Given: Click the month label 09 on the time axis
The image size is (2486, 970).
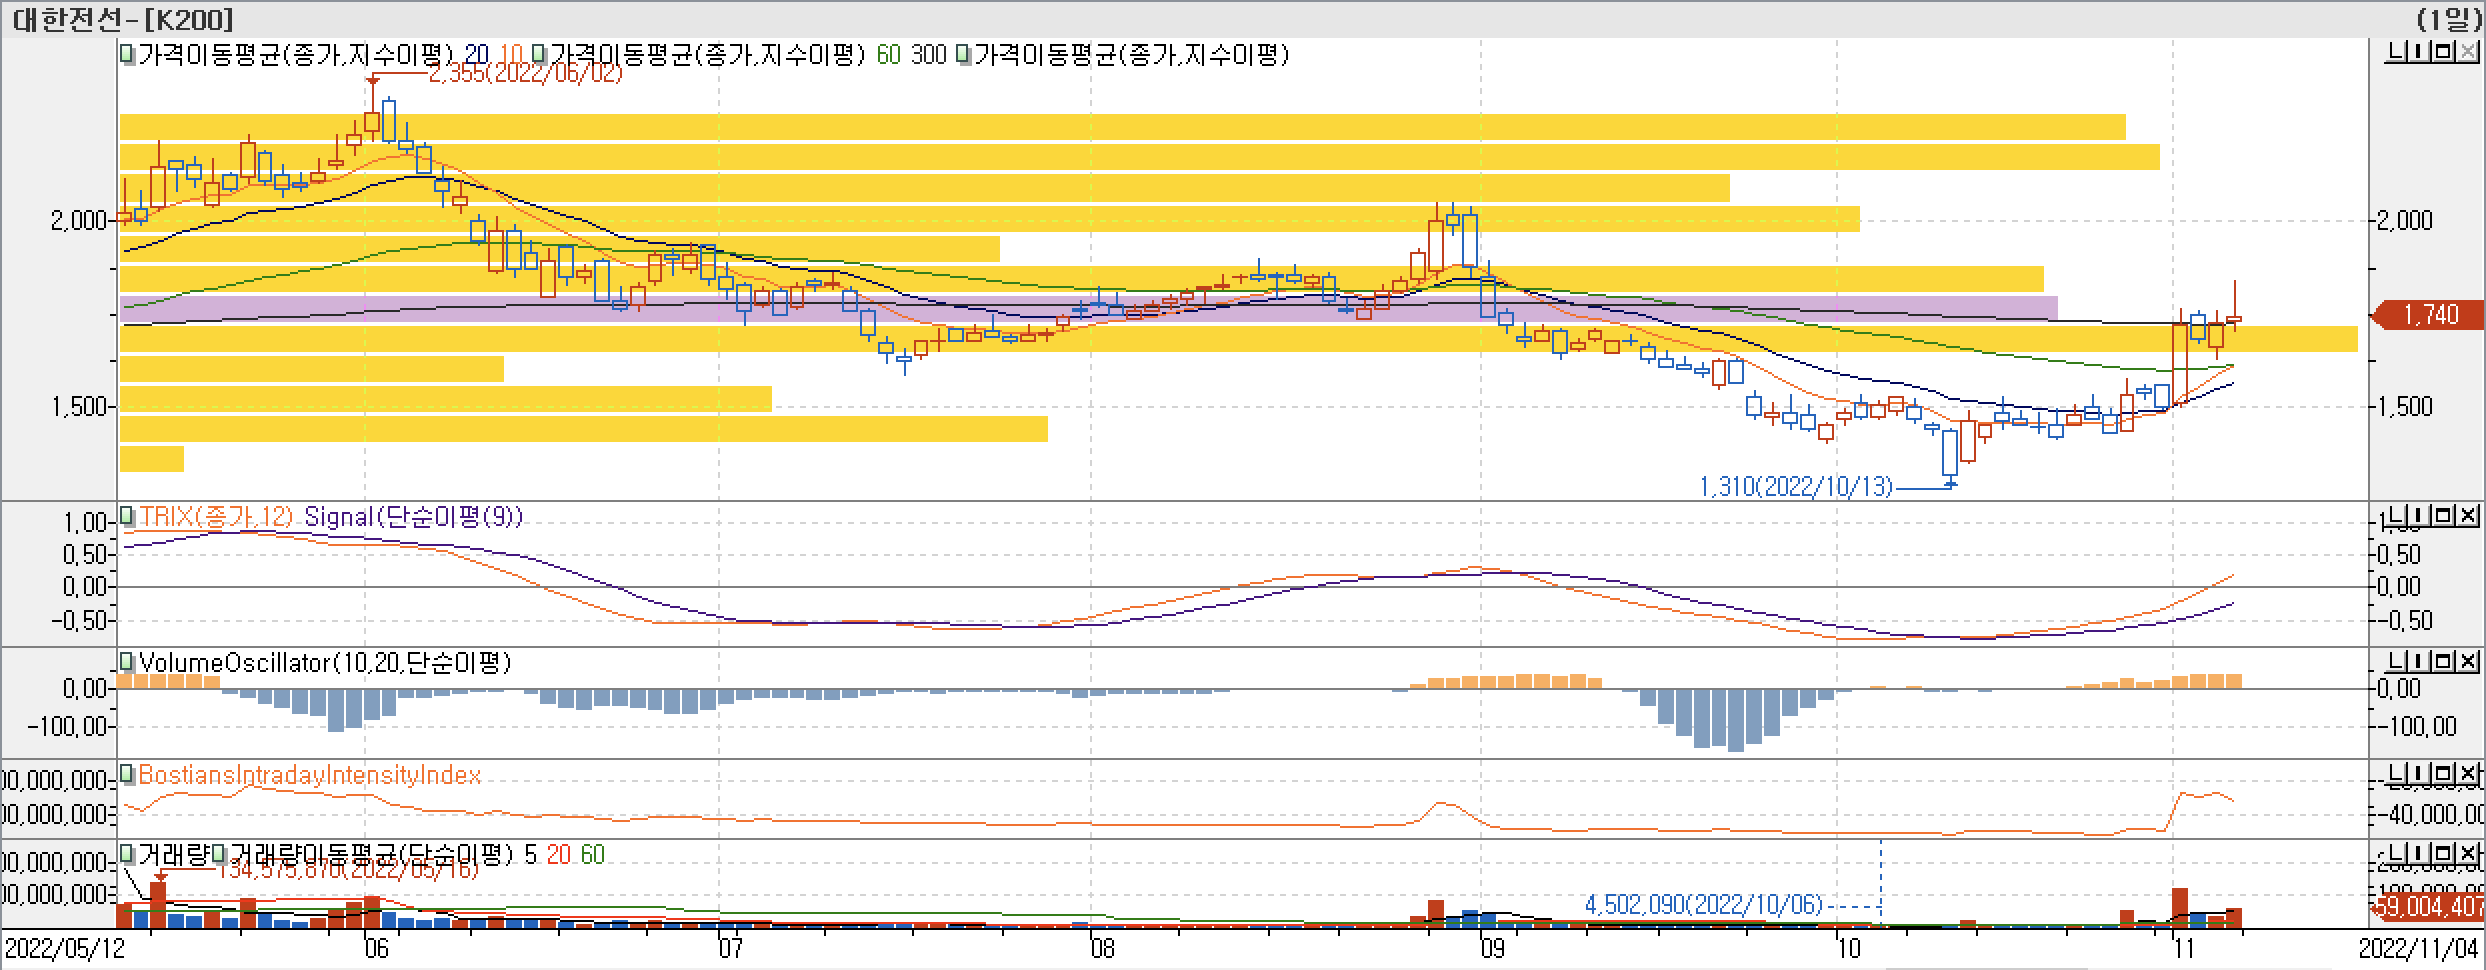Looking at the screenshot, I should (x=1493, y=948).
